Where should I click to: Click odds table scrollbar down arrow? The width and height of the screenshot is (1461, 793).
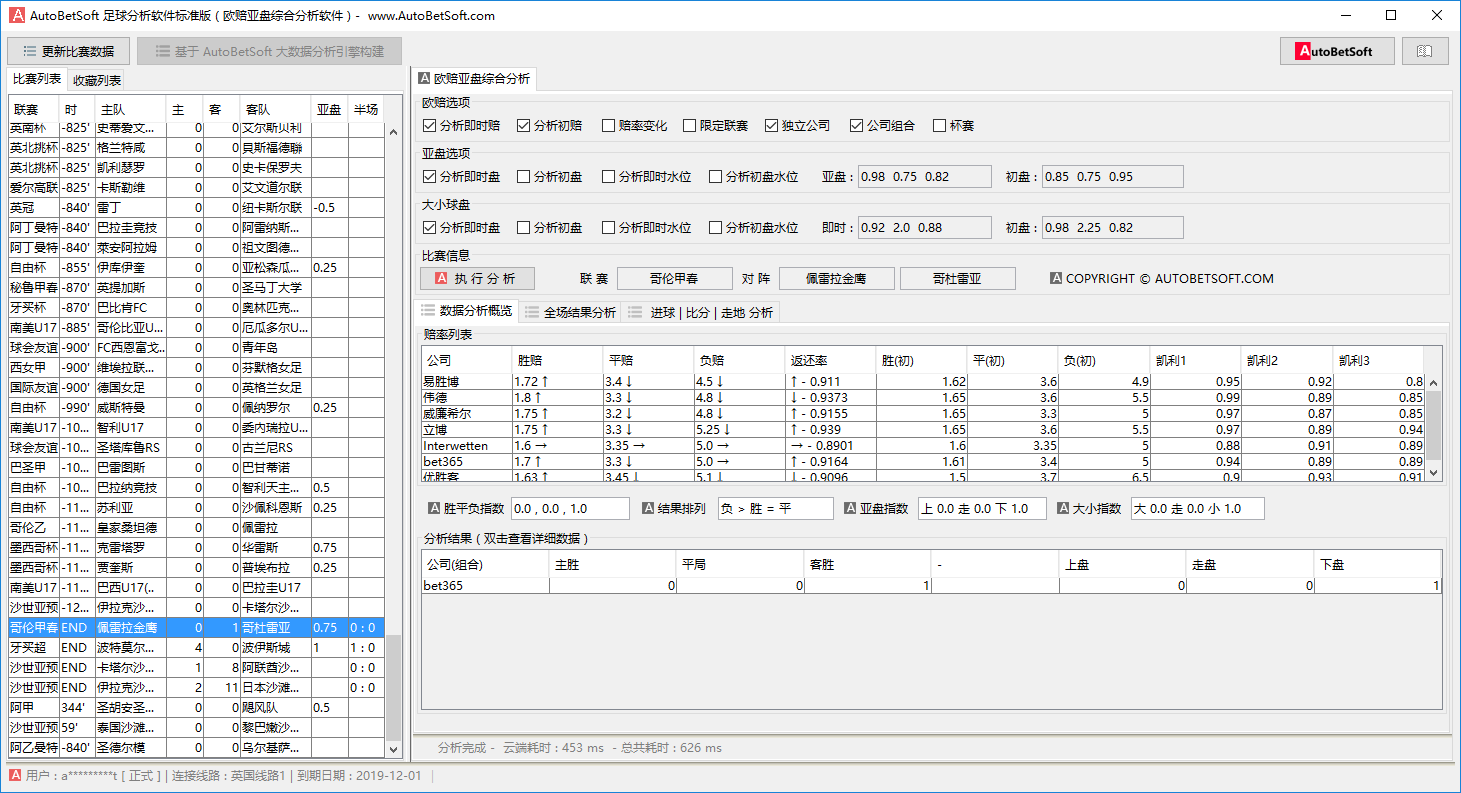point(1433,472)
